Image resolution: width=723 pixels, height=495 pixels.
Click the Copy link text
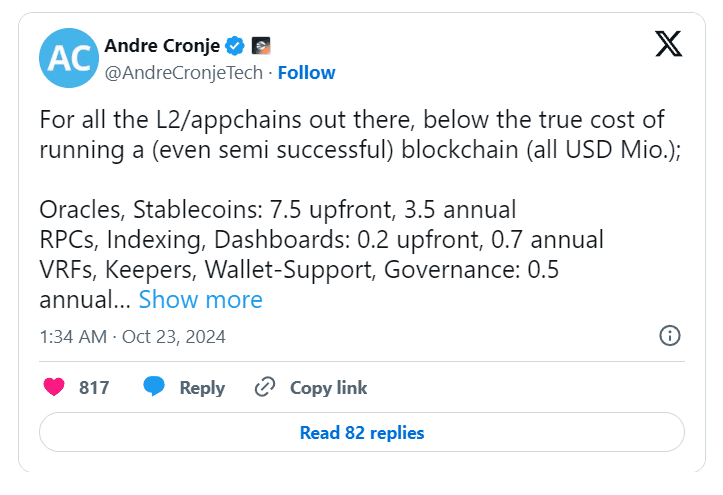pos(329,388)
